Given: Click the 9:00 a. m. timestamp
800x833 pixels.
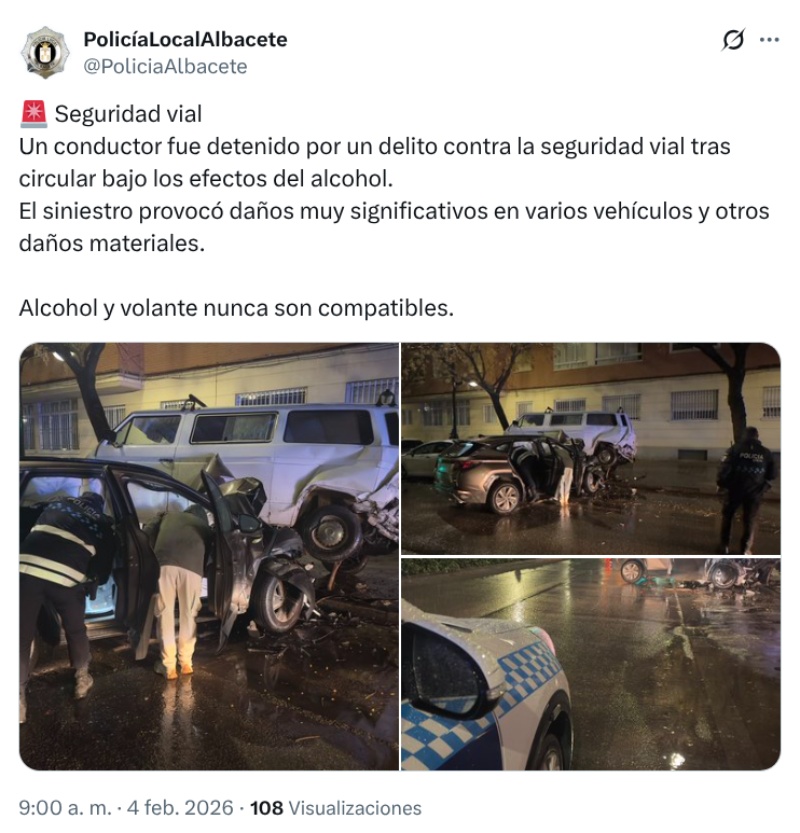Looking at the screenshot, I should coord(65,808).
